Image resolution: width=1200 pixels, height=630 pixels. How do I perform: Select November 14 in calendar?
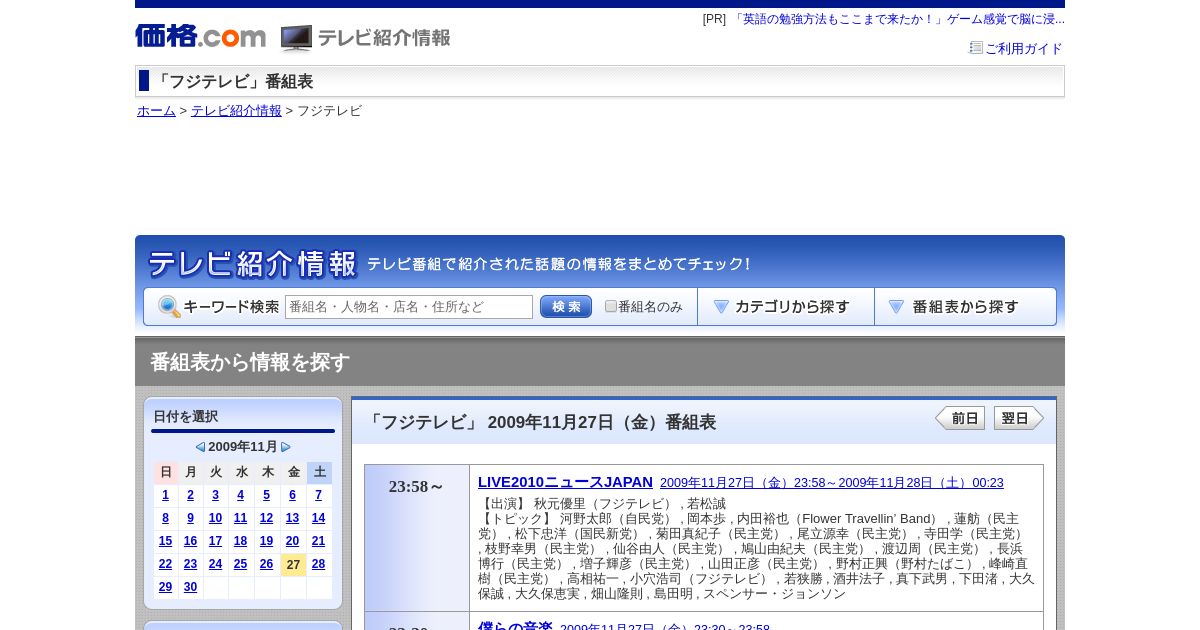pyautogui.click(x=319, y=518)
